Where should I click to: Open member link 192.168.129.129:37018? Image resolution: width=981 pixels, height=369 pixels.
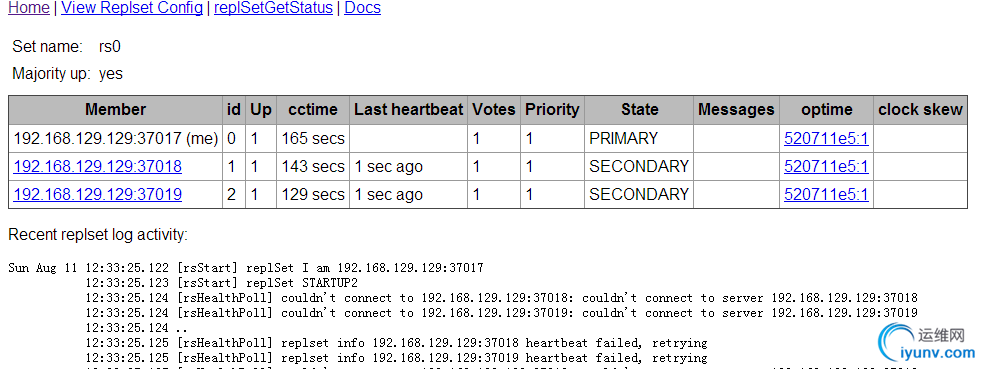click(98, 166)
